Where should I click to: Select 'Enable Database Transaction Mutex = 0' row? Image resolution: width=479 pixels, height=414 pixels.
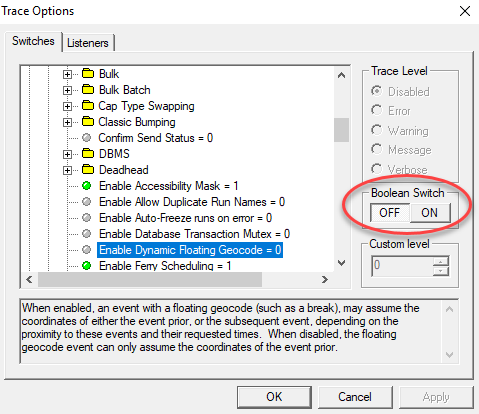point(195,234)
